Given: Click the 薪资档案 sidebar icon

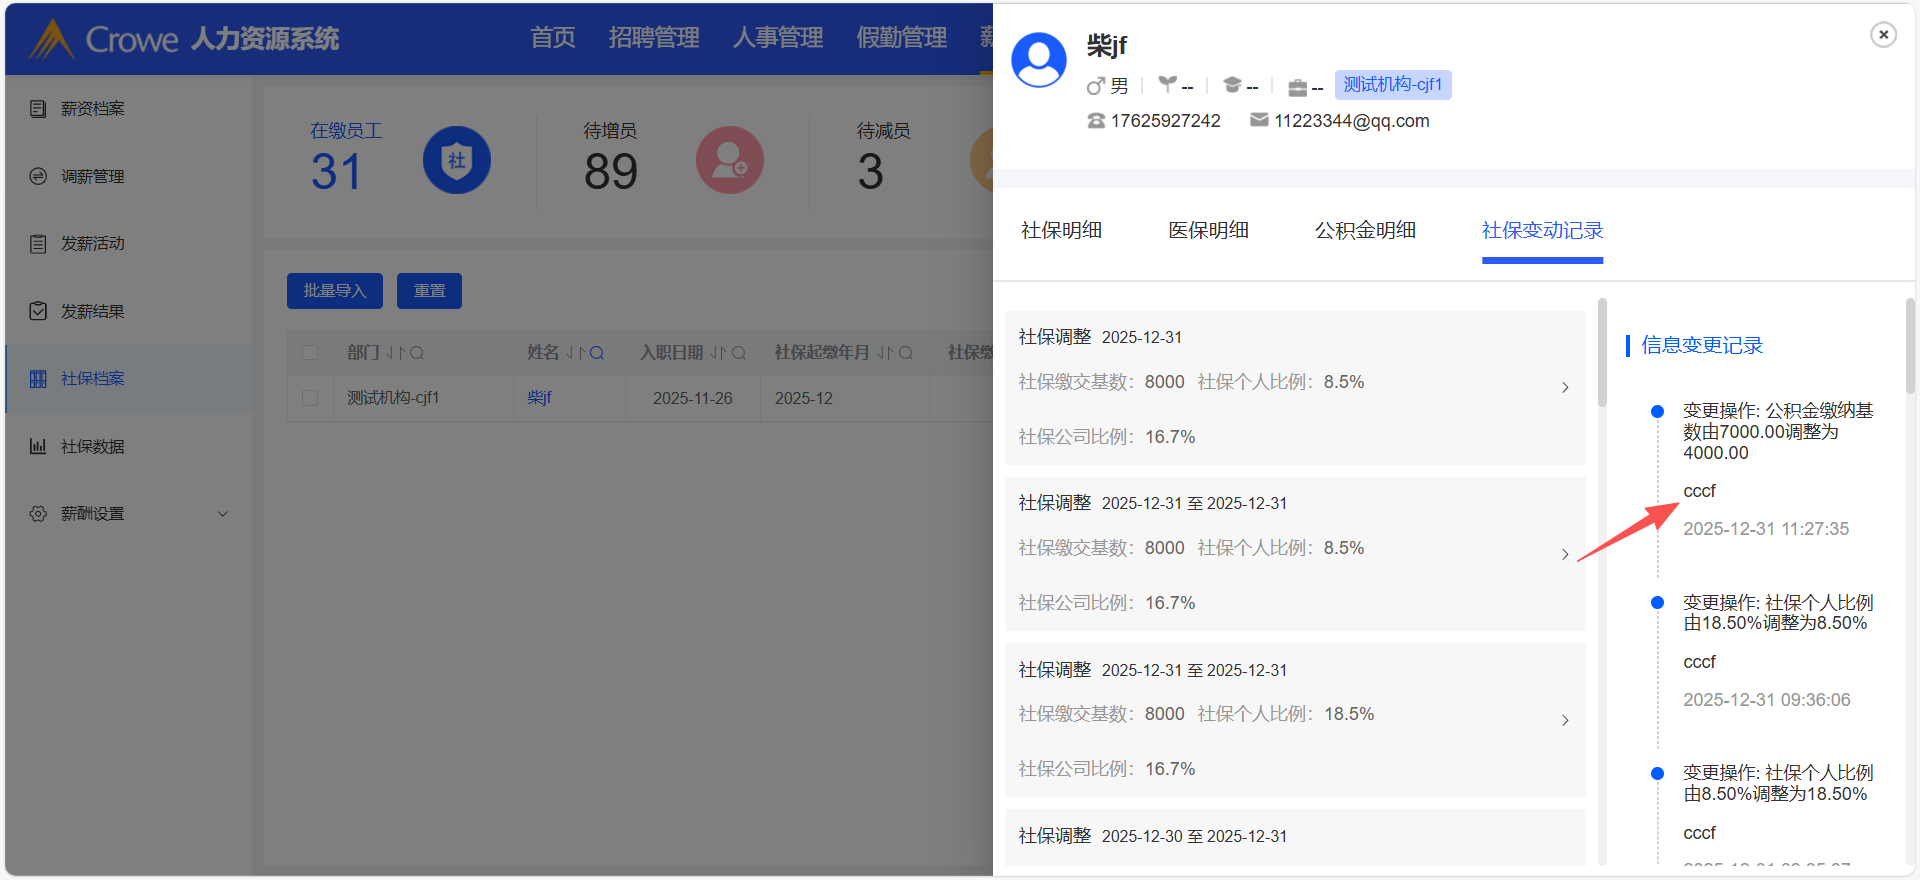Looking at the screenshot, I should pyautogui.click(x=38, y=109).
